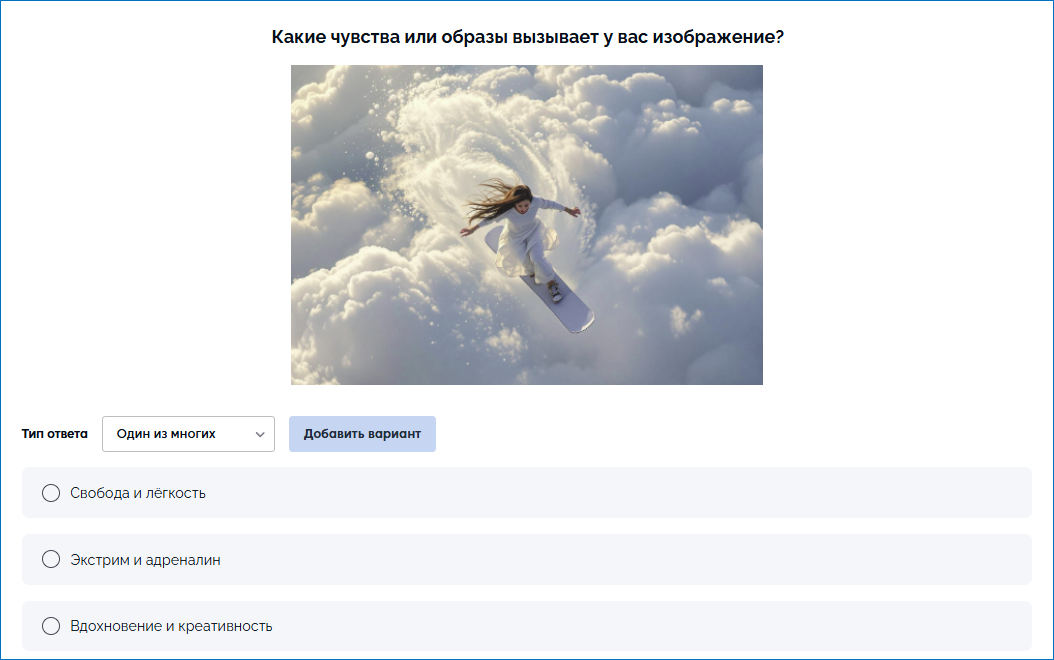Viewport: 1054px width, 660px height.
Task: Mark the "Вдохновение и креативность" radio option
Action: pos(51,626)
